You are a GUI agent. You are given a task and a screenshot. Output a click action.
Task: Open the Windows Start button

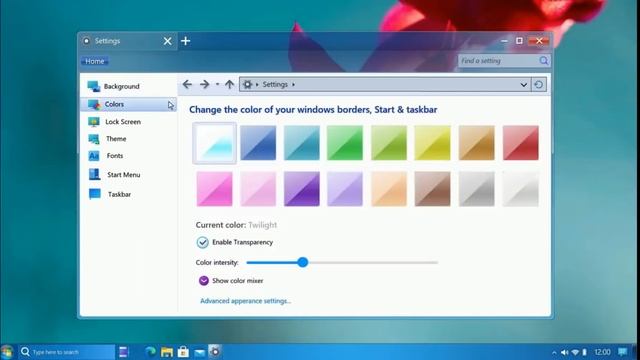7,352
